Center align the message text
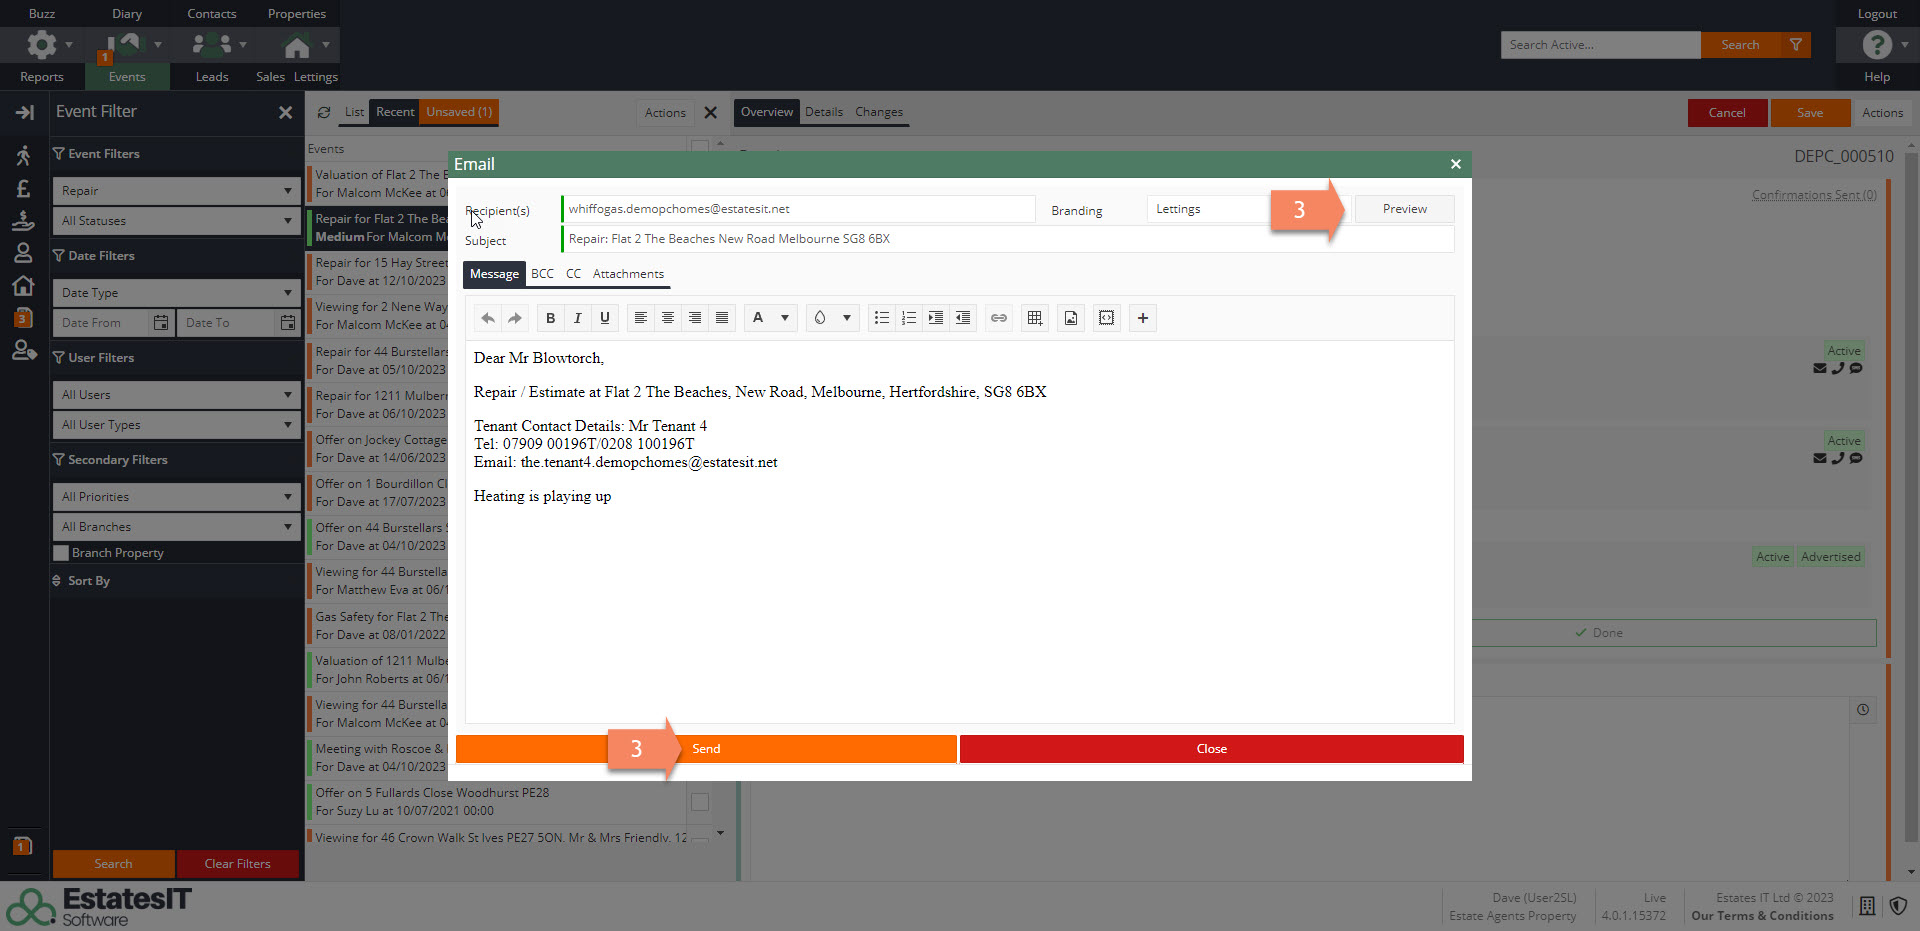This screenshot has height=931, width=1920. pos(668,318)
